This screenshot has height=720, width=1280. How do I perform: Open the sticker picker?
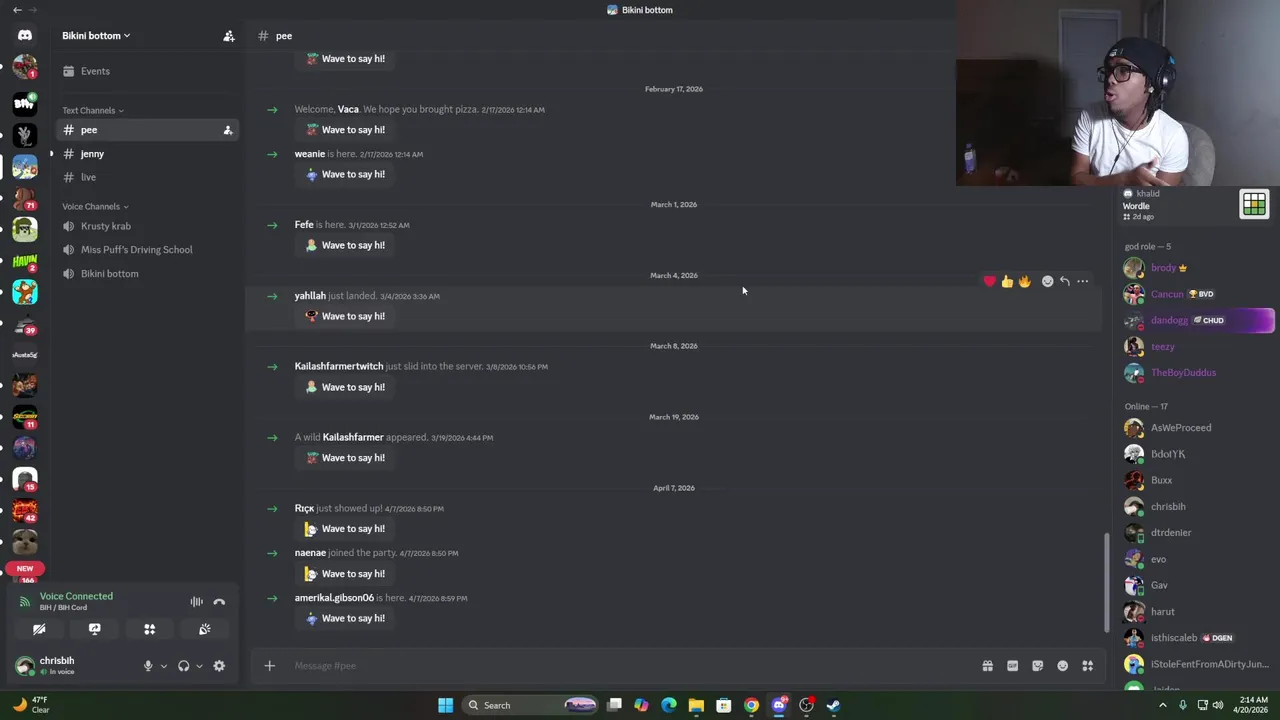coord(1037,666)
